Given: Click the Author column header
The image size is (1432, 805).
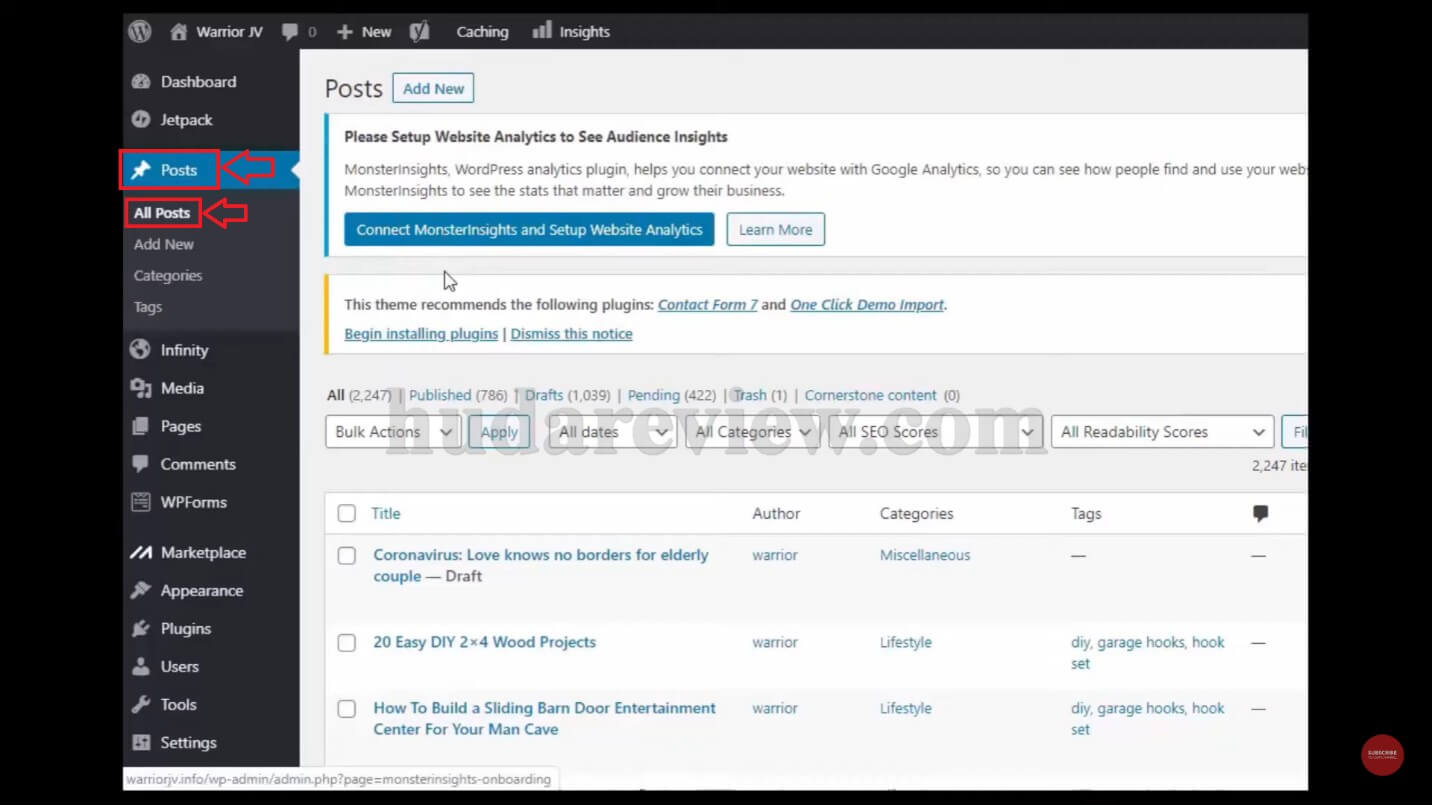Looking at the screenshot, I should click(776, 513).
